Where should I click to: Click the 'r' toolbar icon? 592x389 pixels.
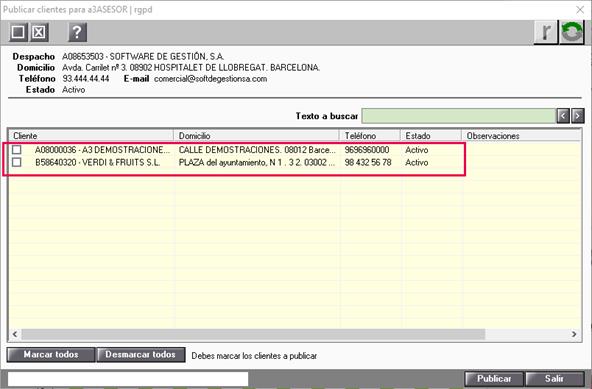point(546,32)
